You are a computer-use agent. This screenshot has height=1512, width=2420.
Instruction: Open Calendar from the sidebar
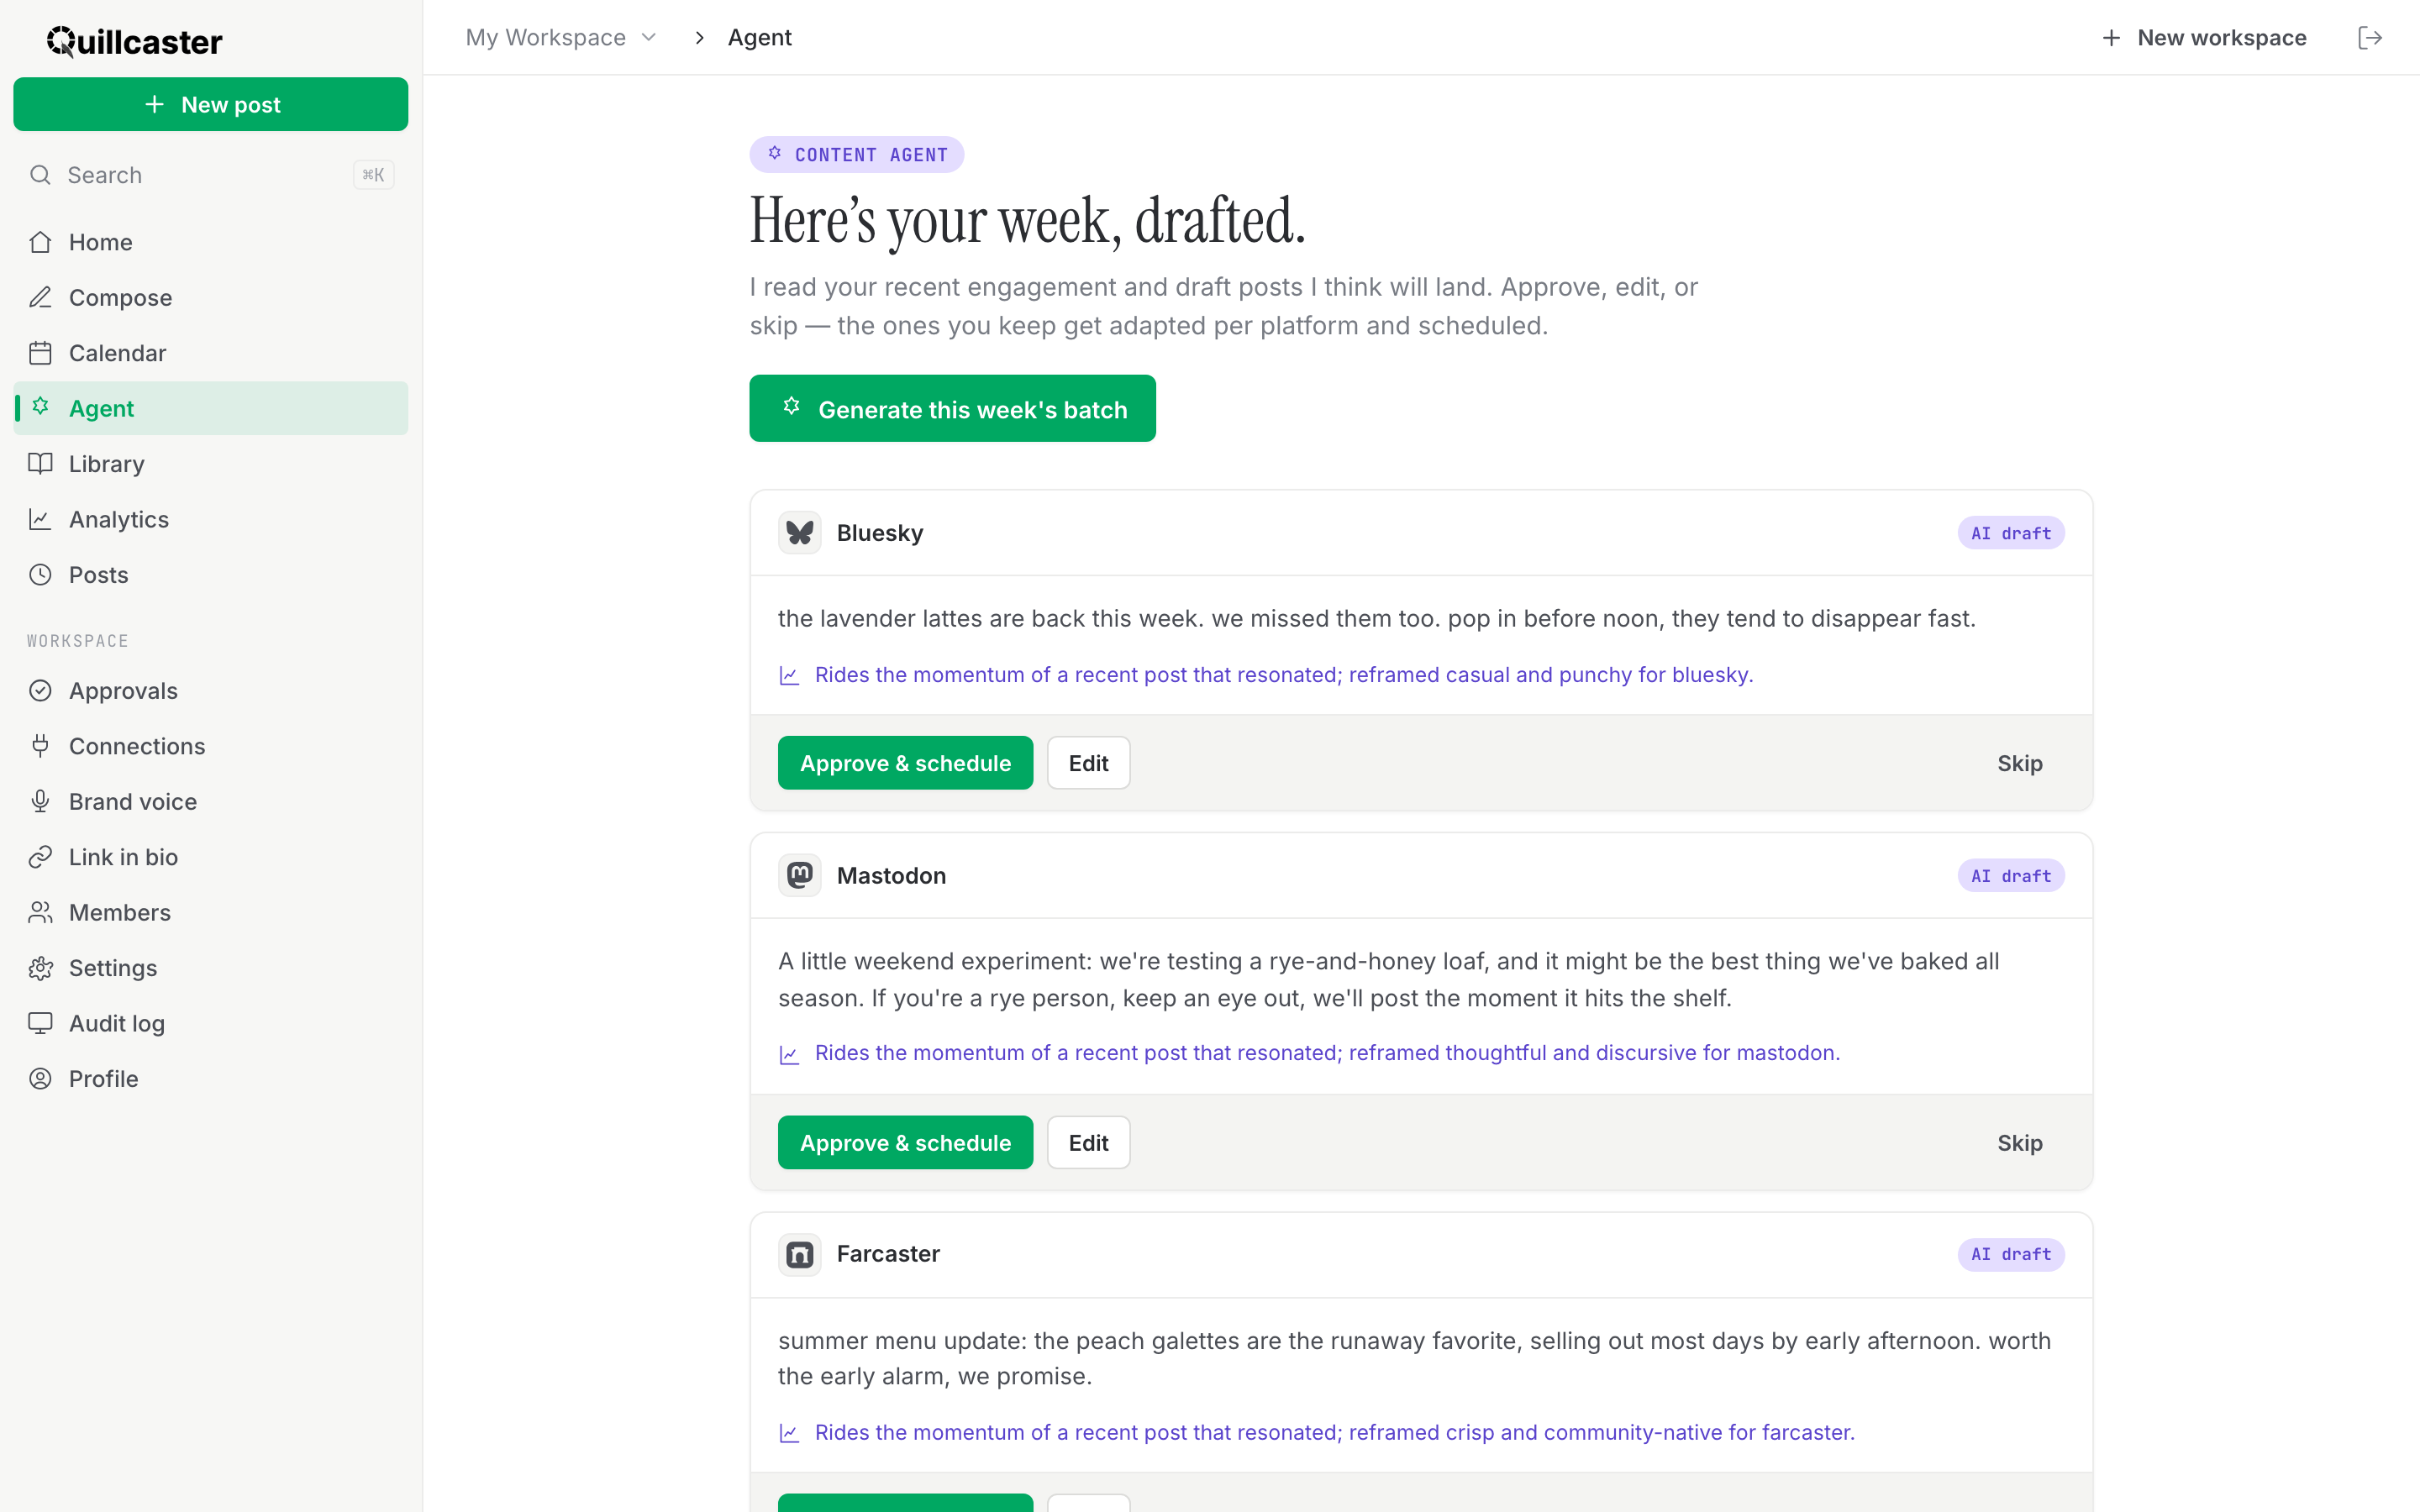pyautogui.click(x=211, y=353)
